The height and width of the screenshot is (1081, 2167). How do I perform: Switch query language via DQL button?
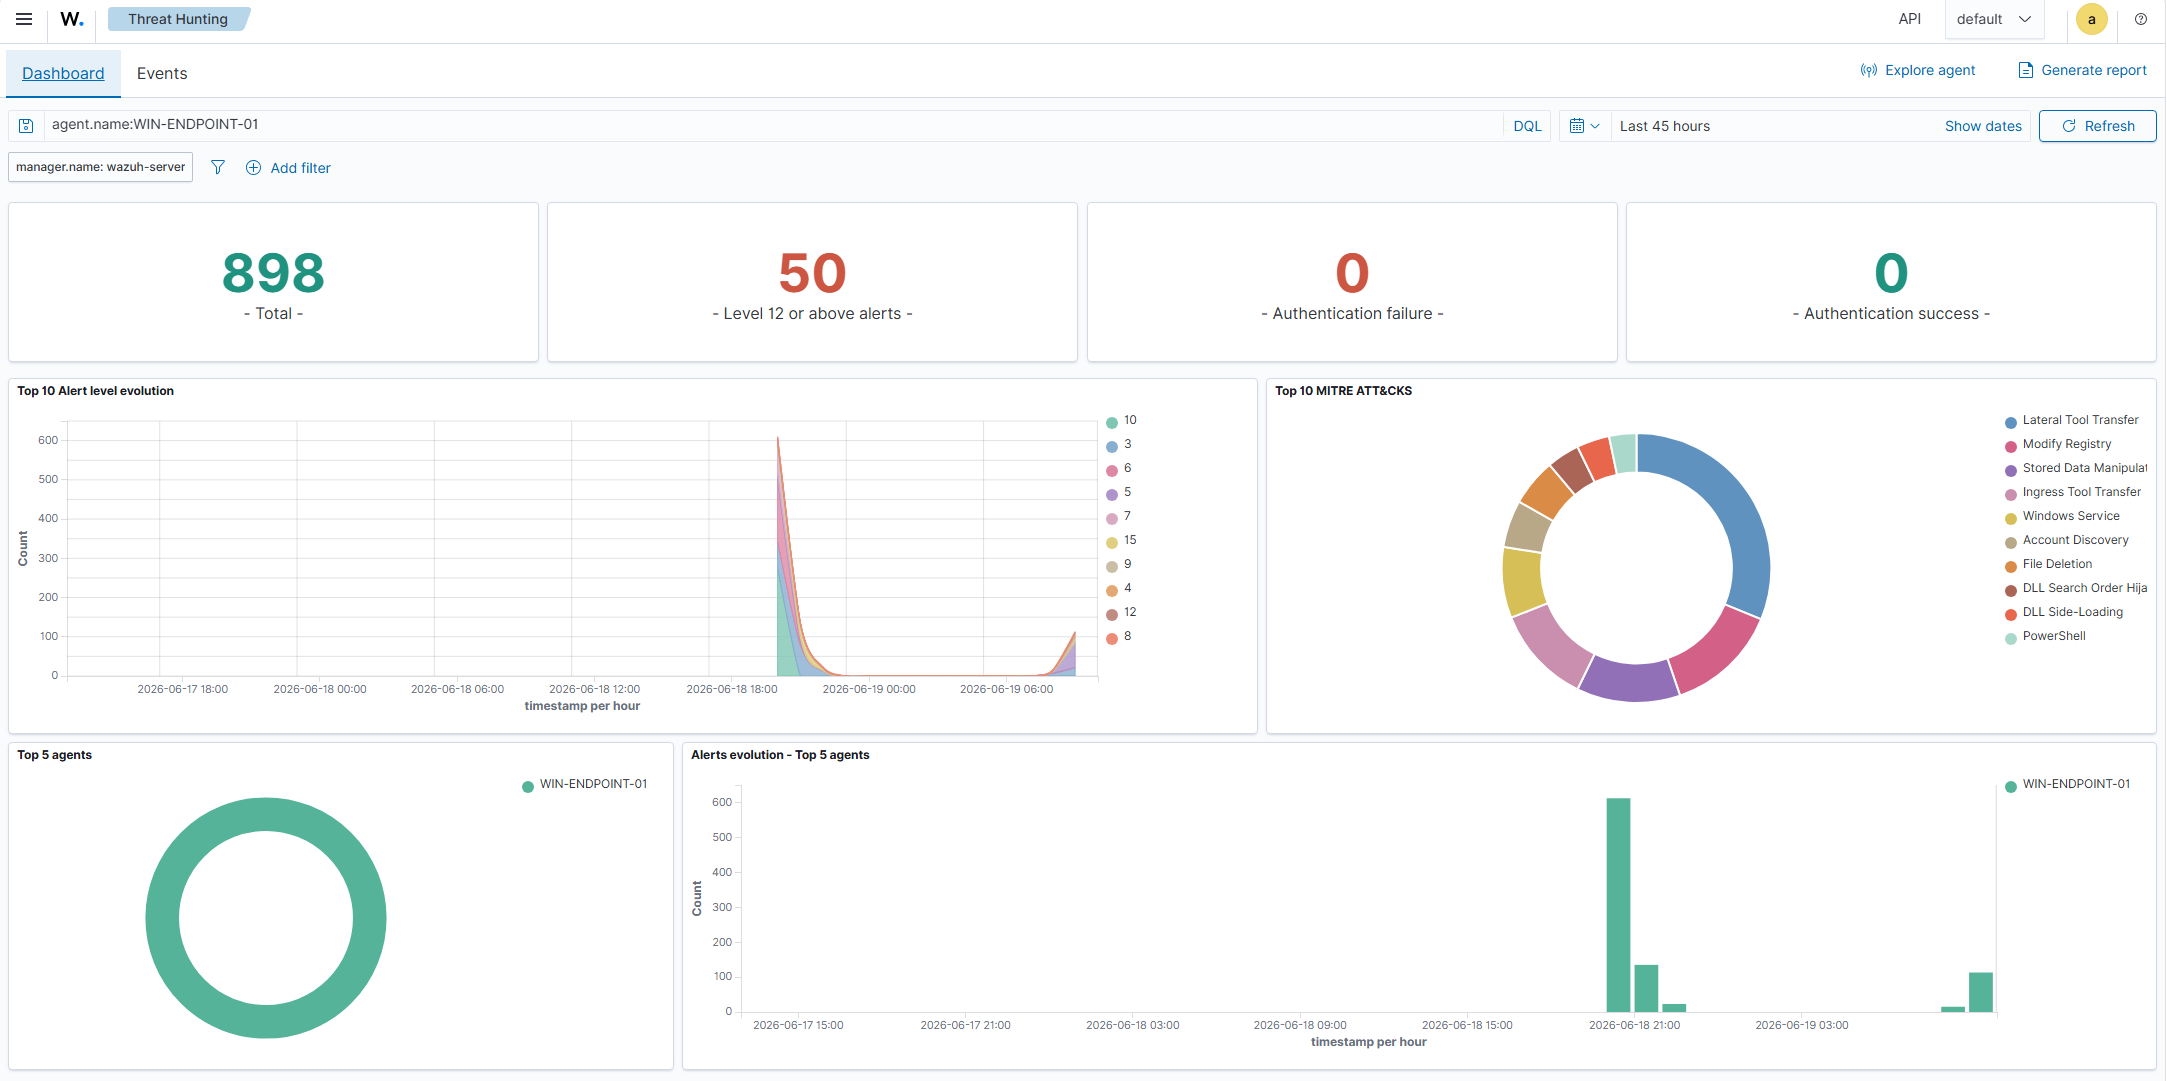[1527, 126]
